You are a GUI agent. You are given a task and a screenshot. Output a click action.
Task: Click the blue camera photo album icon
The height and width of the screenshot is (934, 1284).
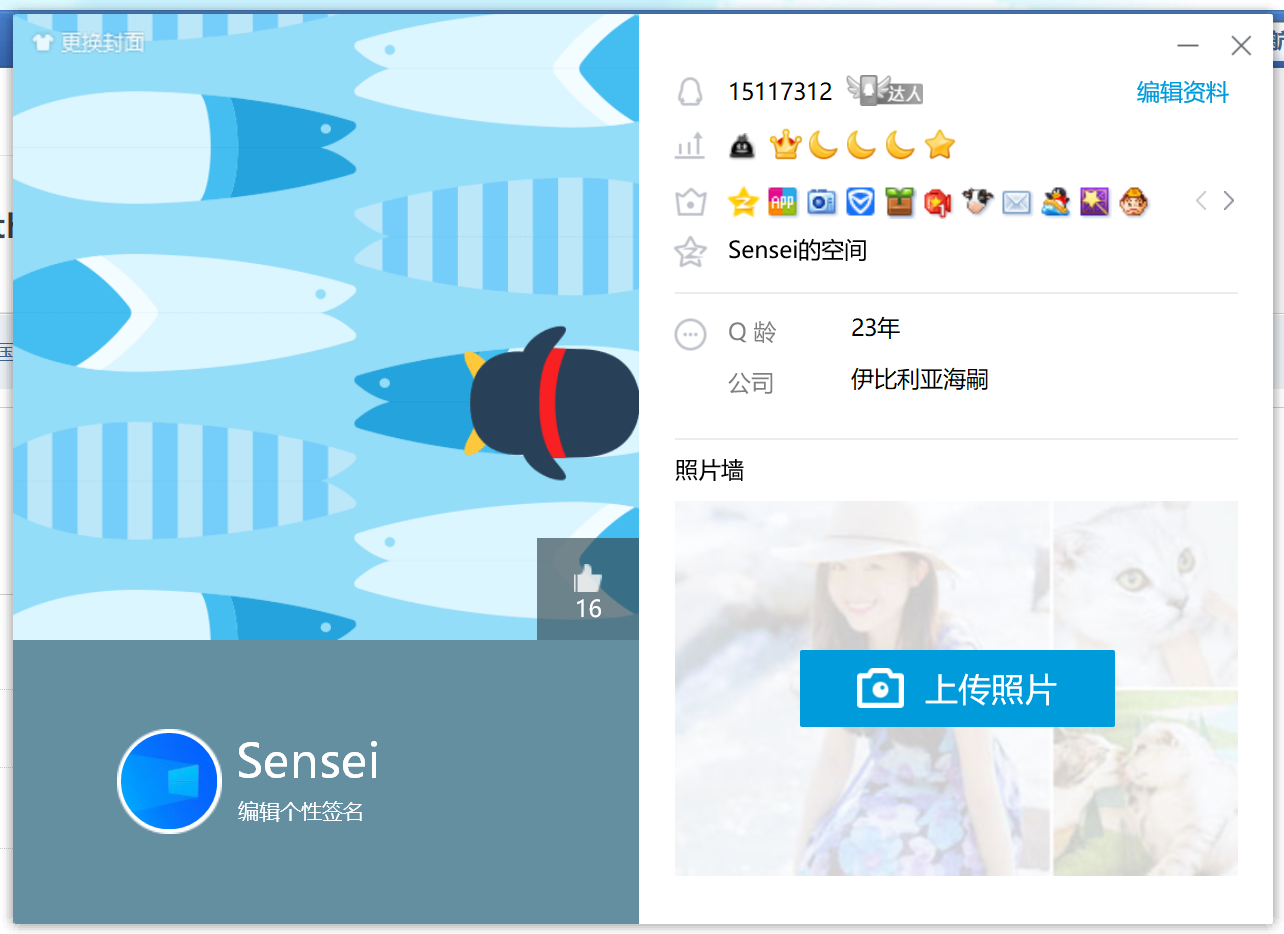(821, 201)
